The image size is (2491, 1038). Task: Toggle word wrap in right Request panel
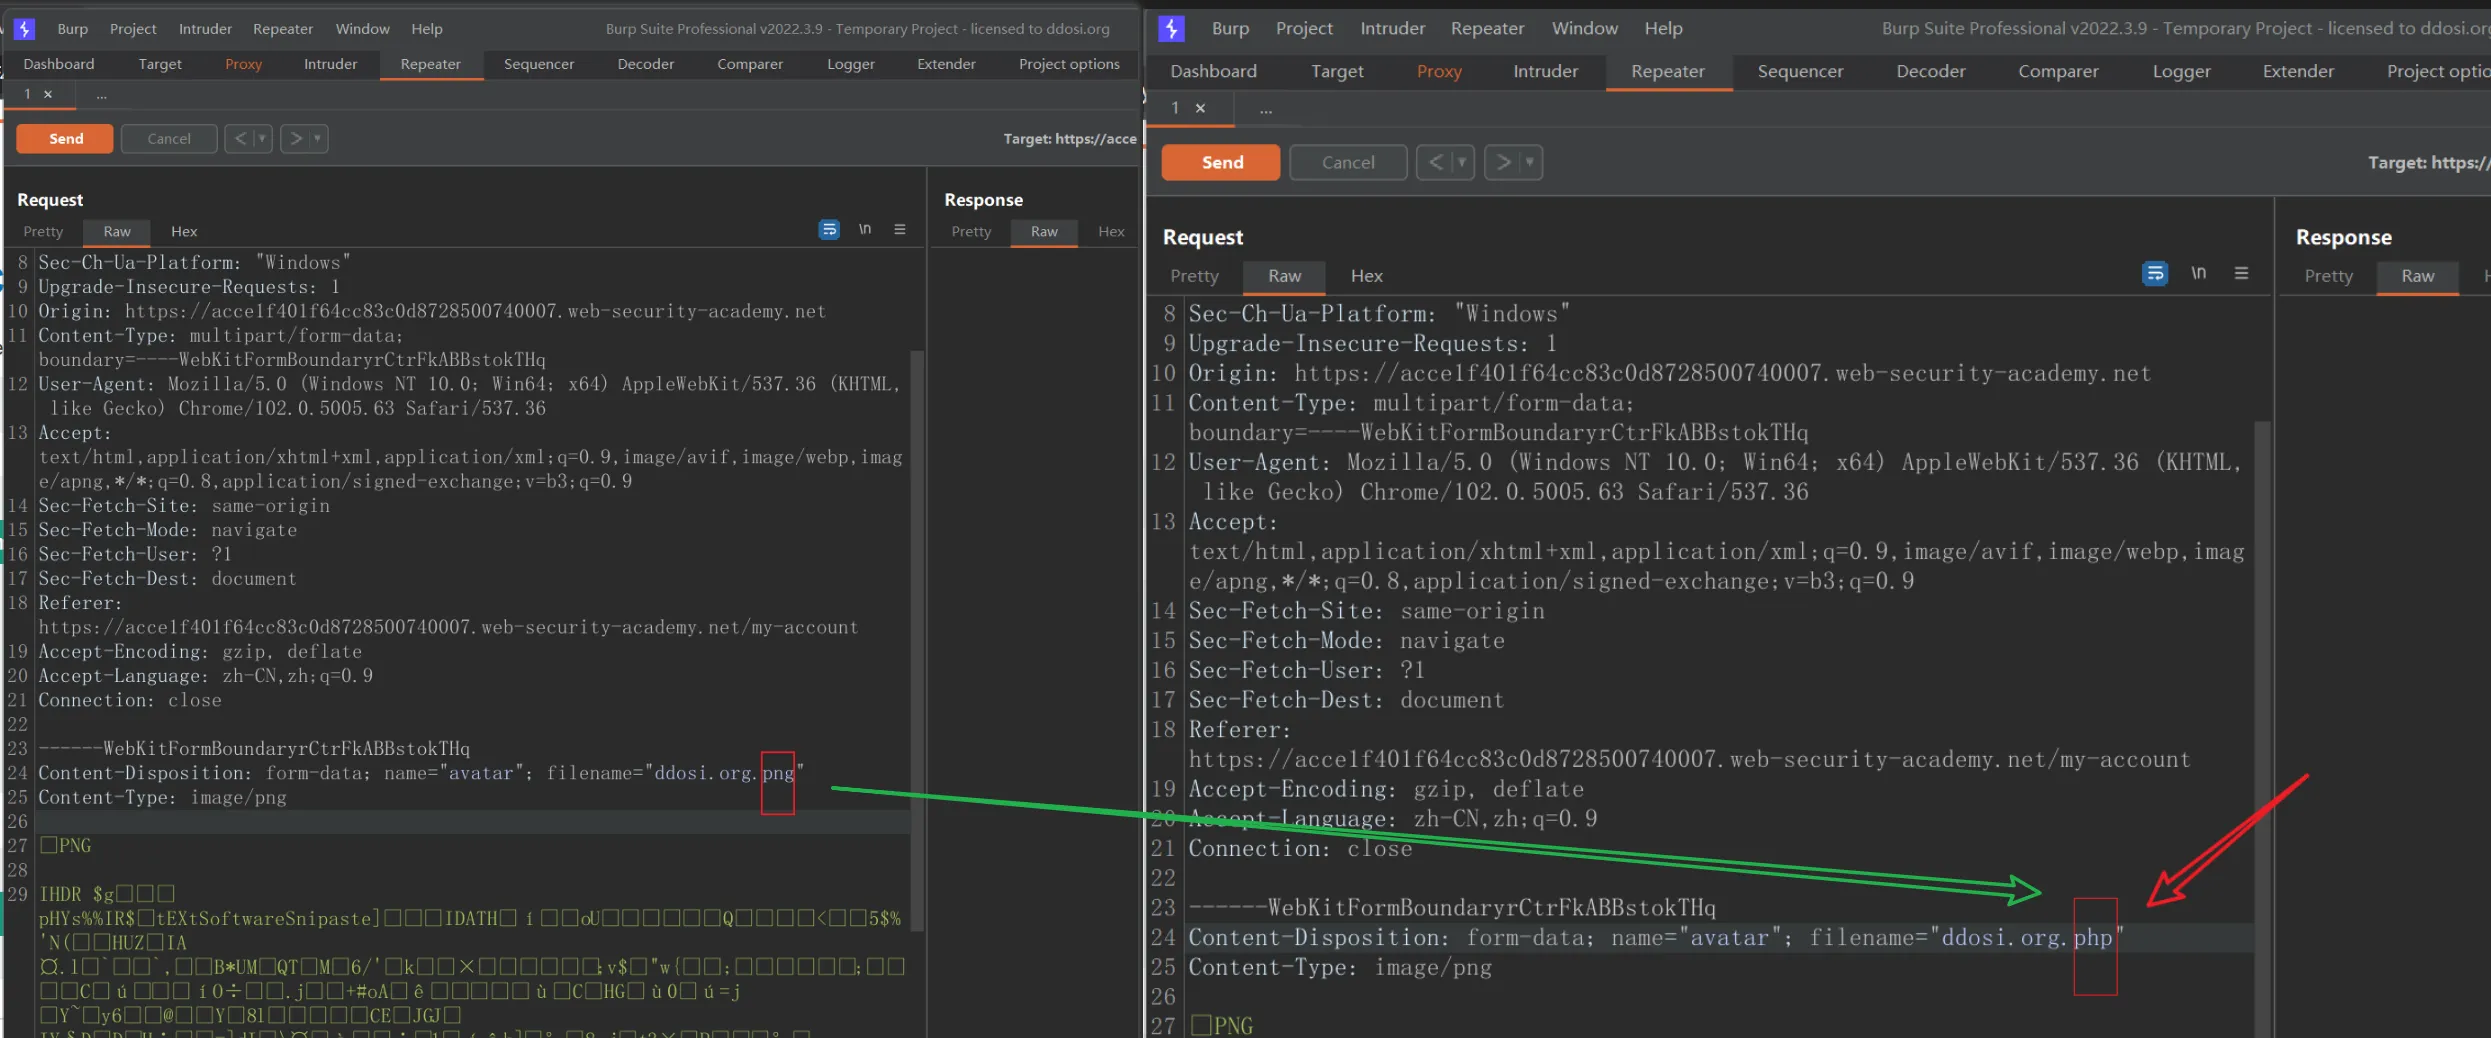click(2155, 273)
